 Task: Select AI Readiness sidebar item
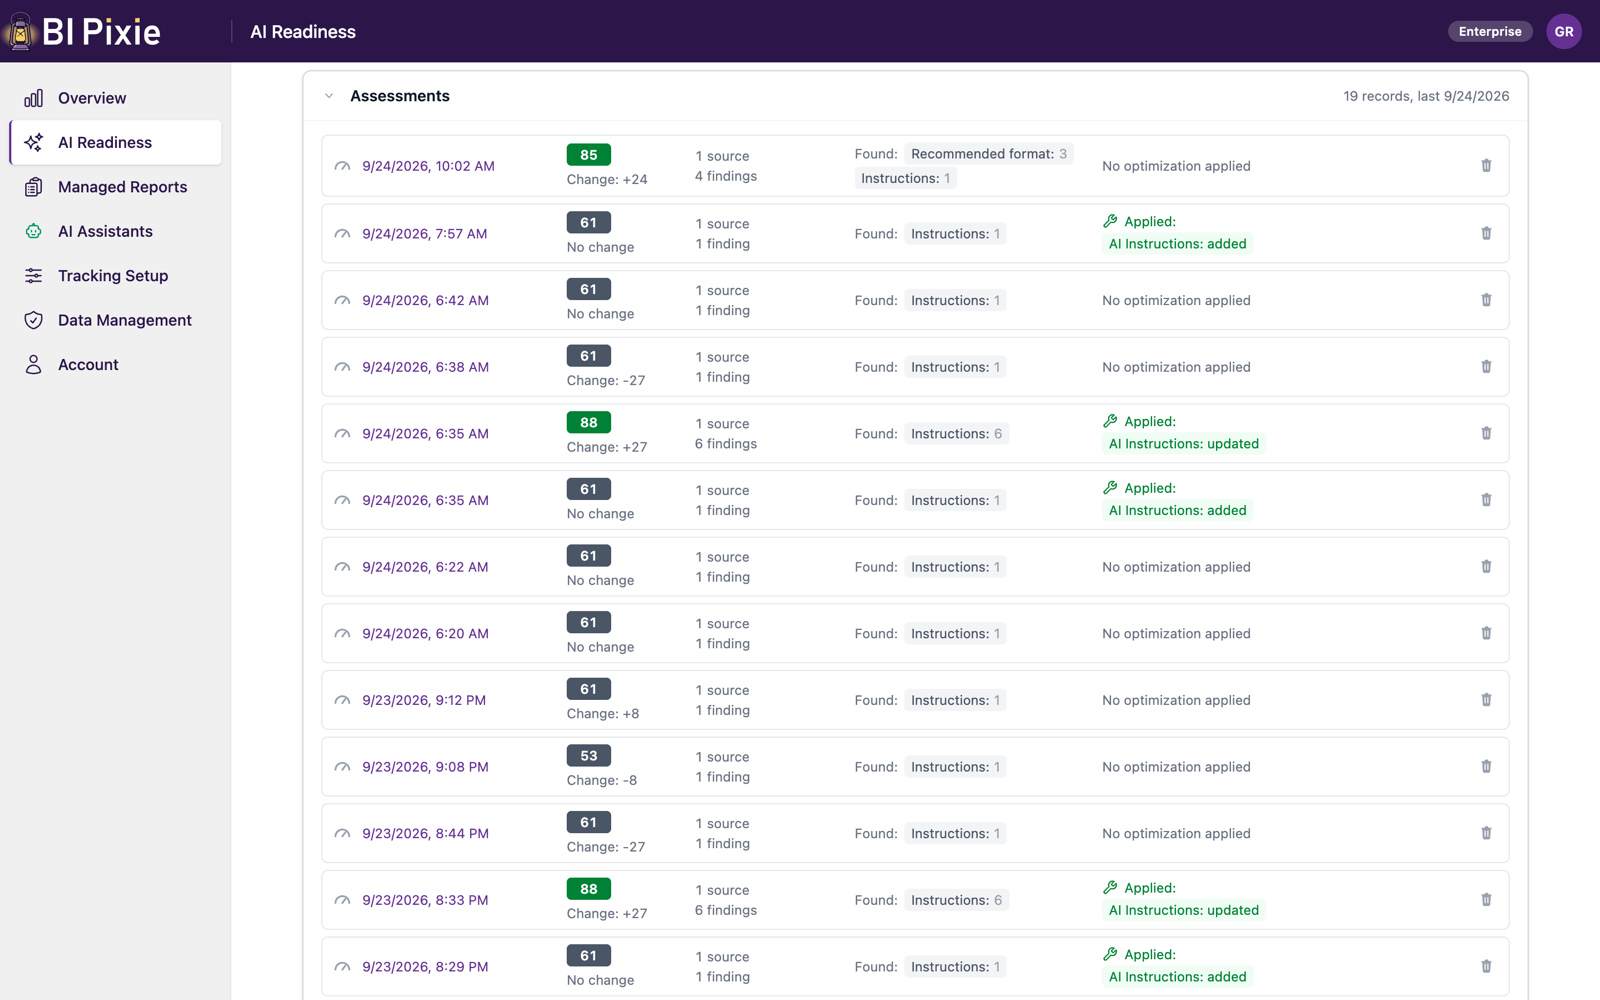pos(116,142)
